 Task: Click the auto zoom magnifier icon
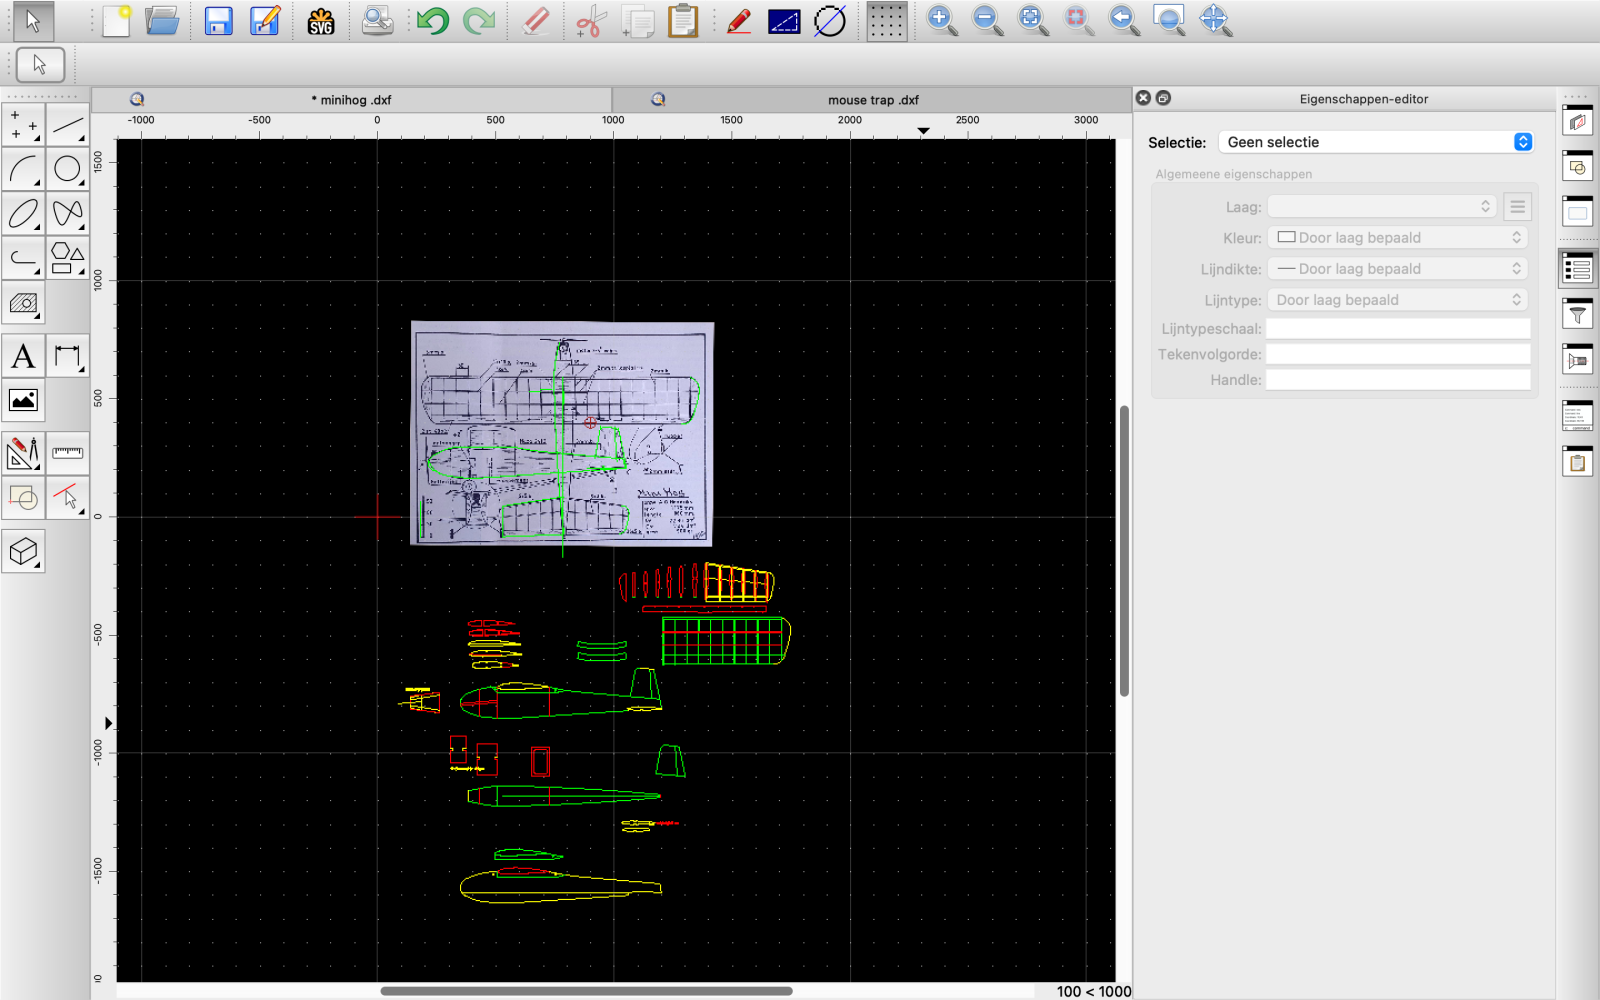tap(1033, 20)
